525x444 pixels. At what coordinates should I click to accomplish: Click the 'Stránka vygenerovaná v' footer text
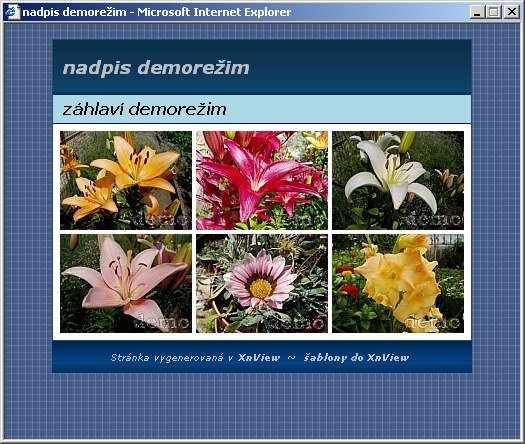[172, 358]
